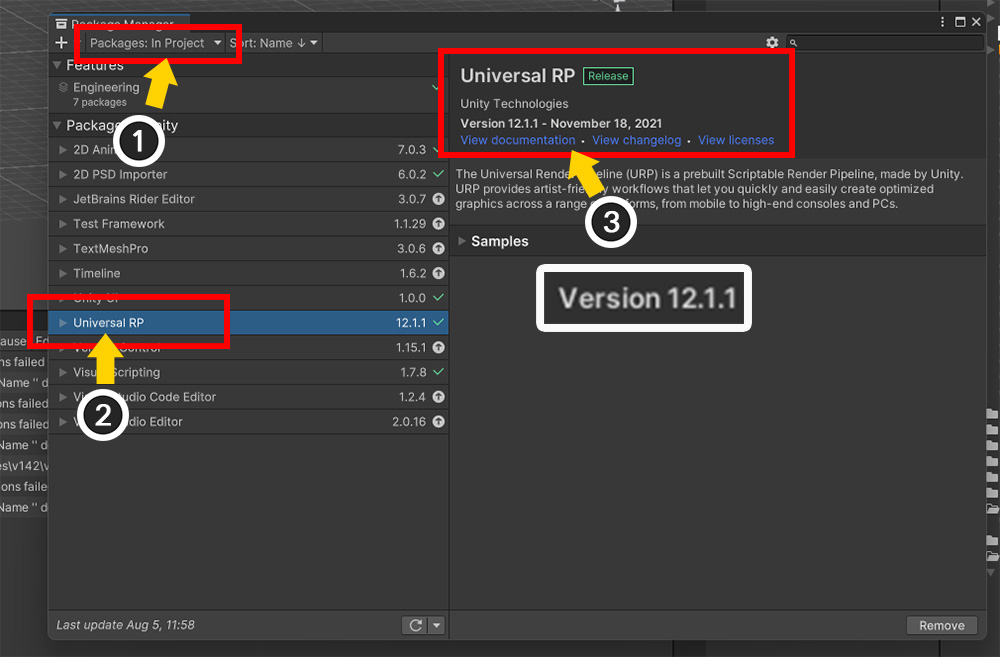
Task: Click update icon for TextMeshPro
Action: 439,249
